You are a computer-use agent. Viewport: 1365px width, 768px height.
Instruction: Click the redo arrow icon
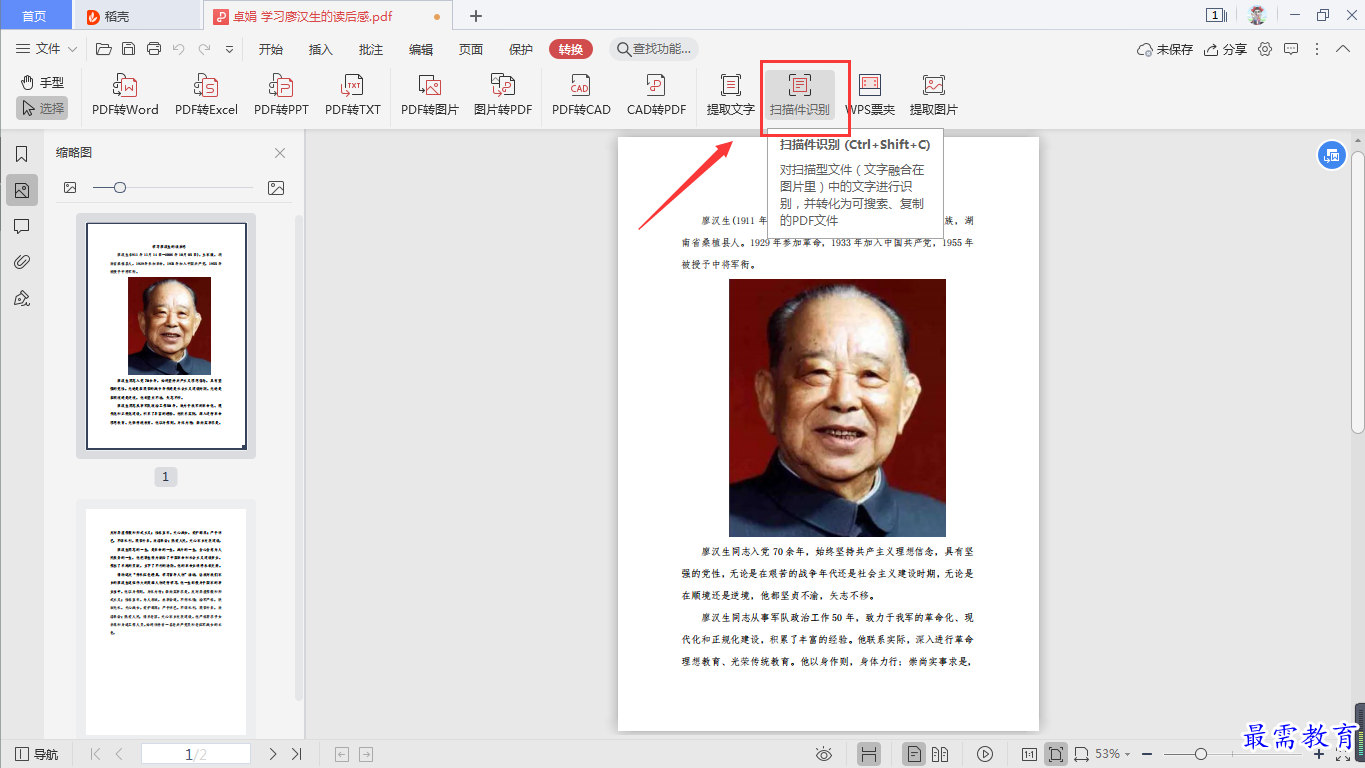click(204, 49)
